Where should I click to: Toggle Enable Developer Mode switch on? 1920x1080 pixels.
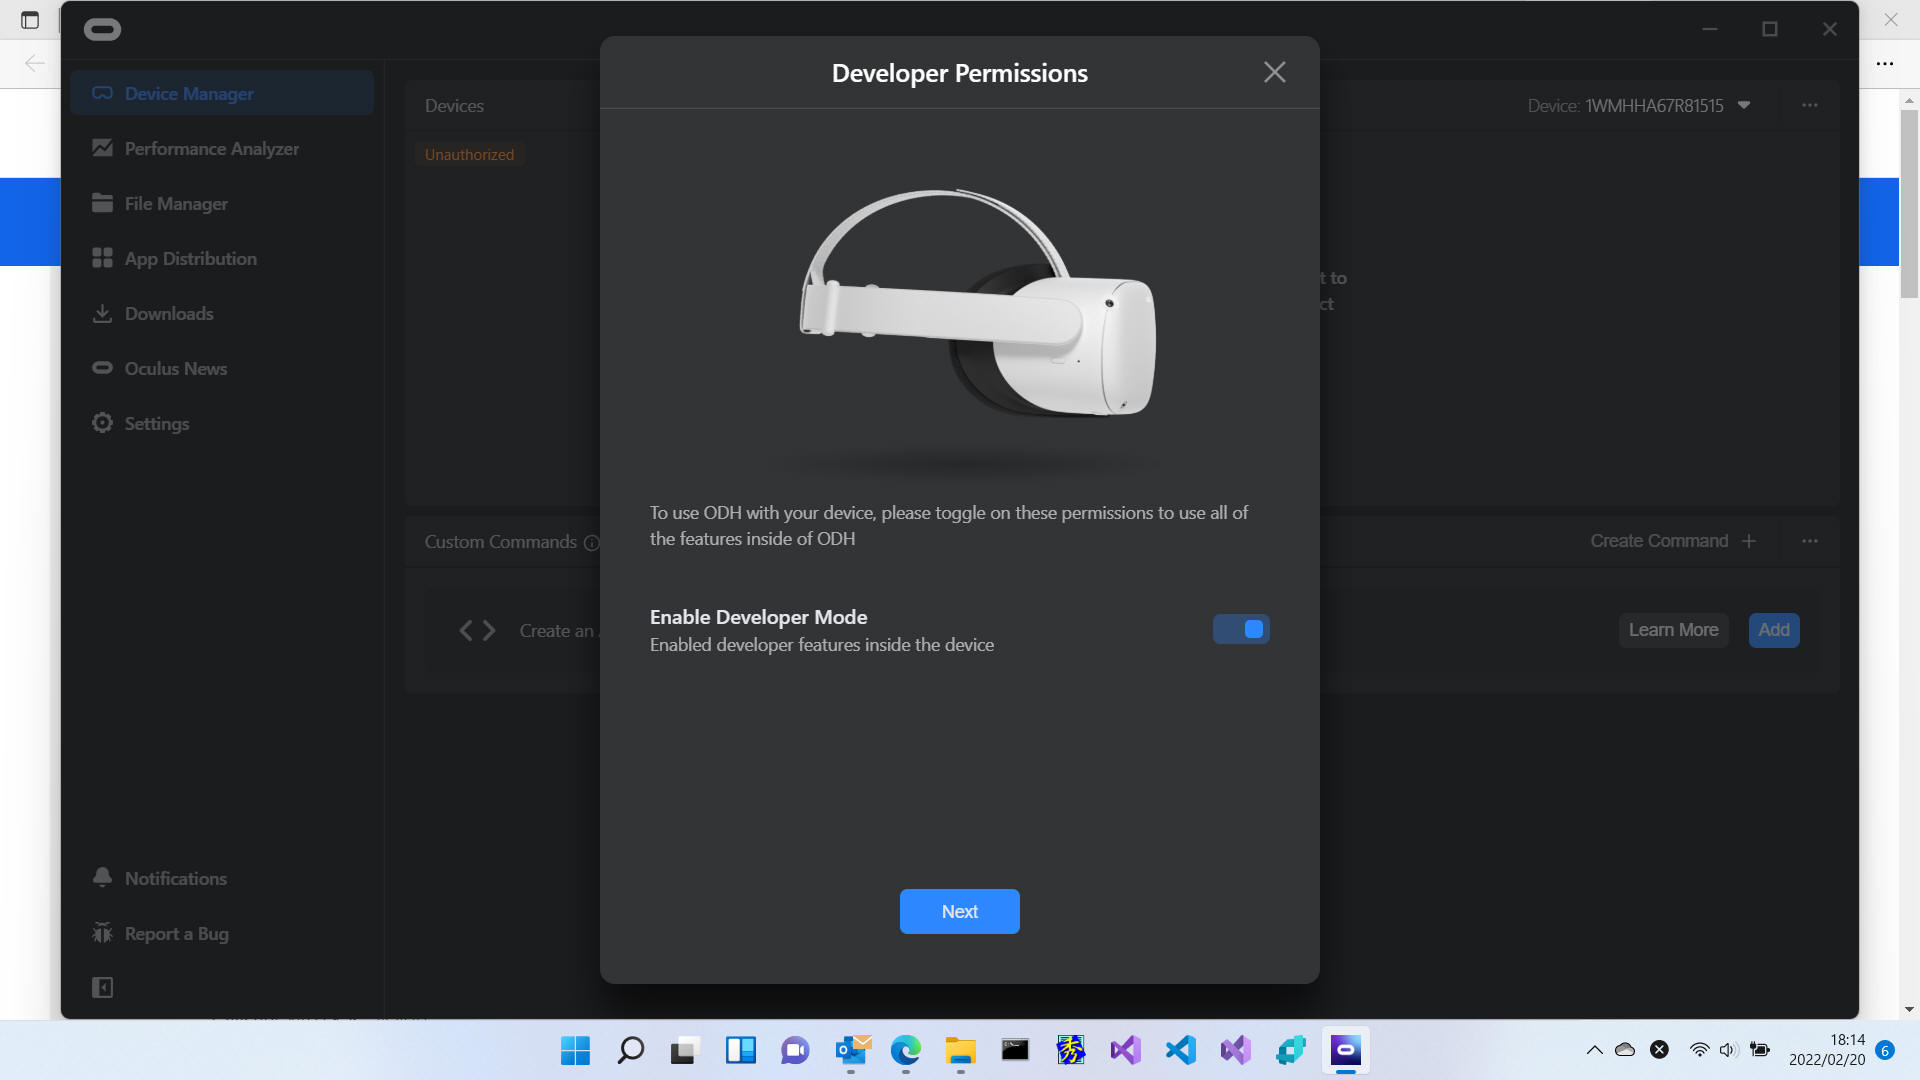(x=1240, y=629)
